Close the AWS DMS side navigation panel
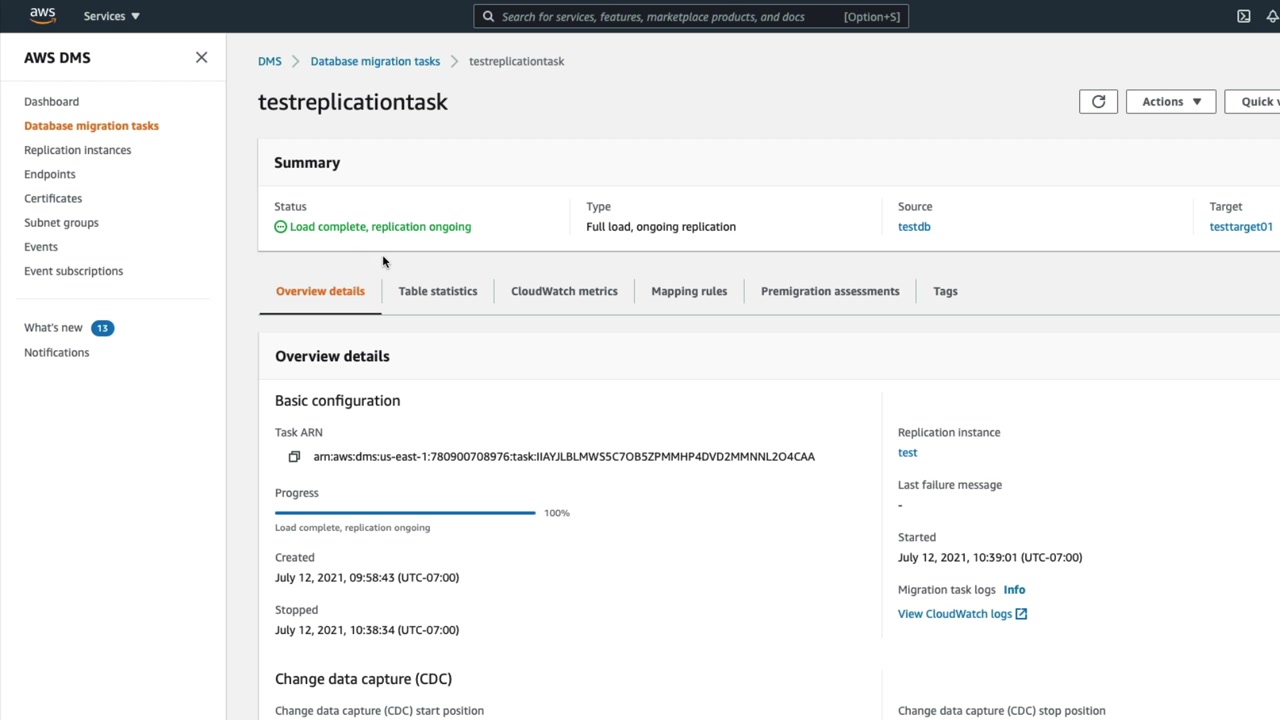1280x720 pixels. pyautogui.click(x=201, y=58)
